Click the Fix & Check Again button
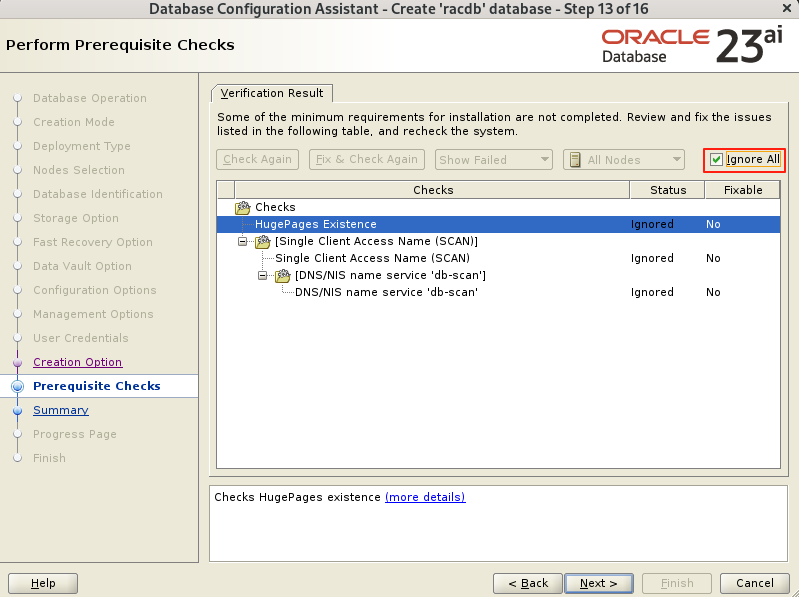Screen dimensions: 799x597 pyautogui.click(x=366, y=159)
